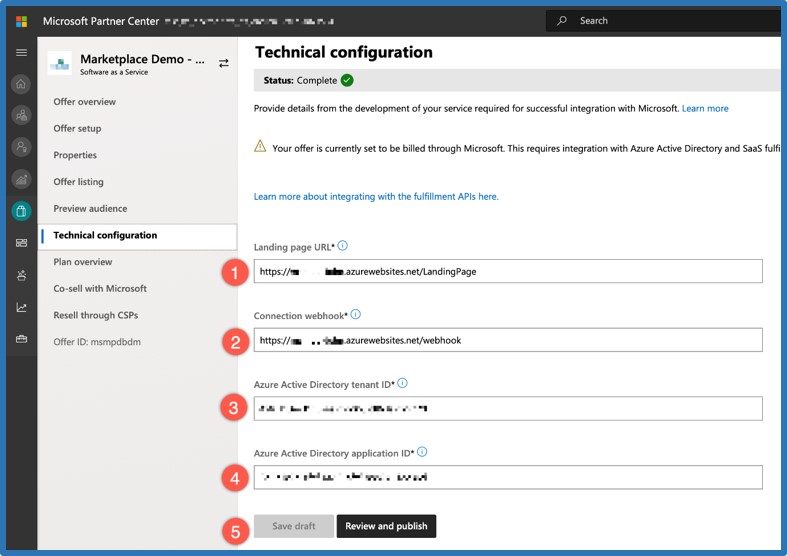Click the swap offer arrows icon

point(224,62)
